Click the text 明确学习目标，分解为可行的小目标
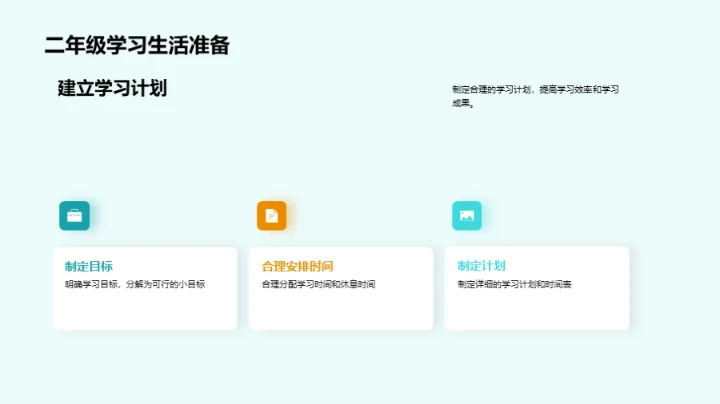 (135, 284)
